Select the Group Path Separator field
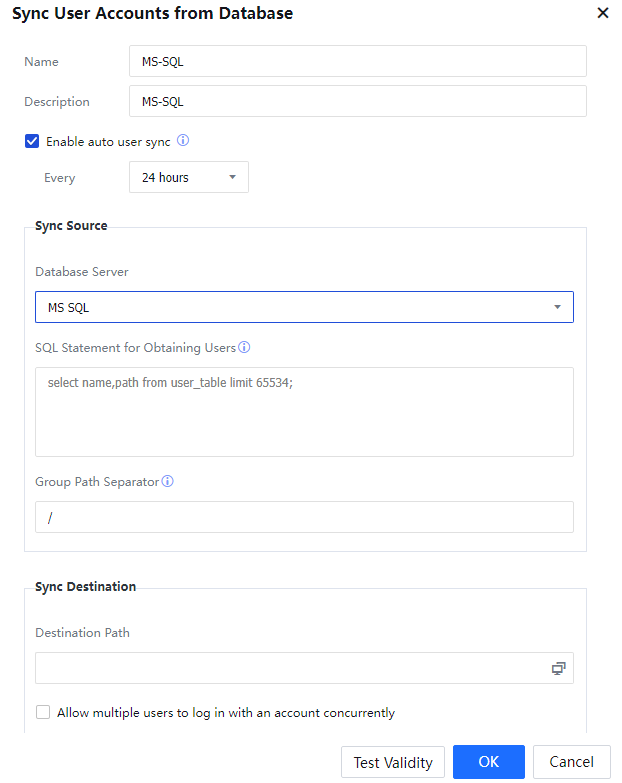The image size is (622, 783). (304, 517)
